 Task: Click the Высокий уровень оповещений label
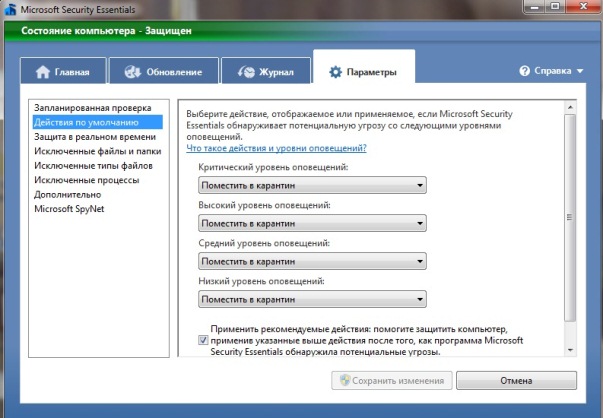[264, 205]
